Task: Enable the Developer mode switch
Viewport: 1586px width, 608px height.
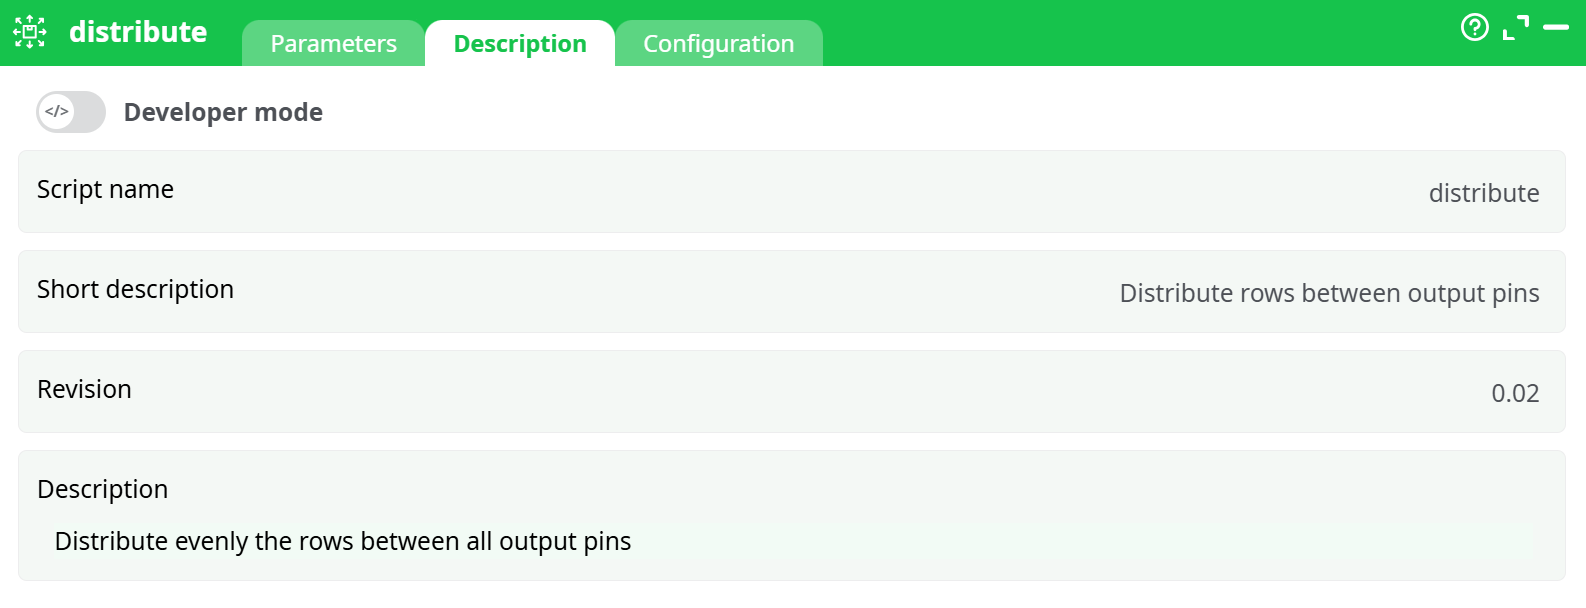Action: pyautogui.click(x=71, y=112)
